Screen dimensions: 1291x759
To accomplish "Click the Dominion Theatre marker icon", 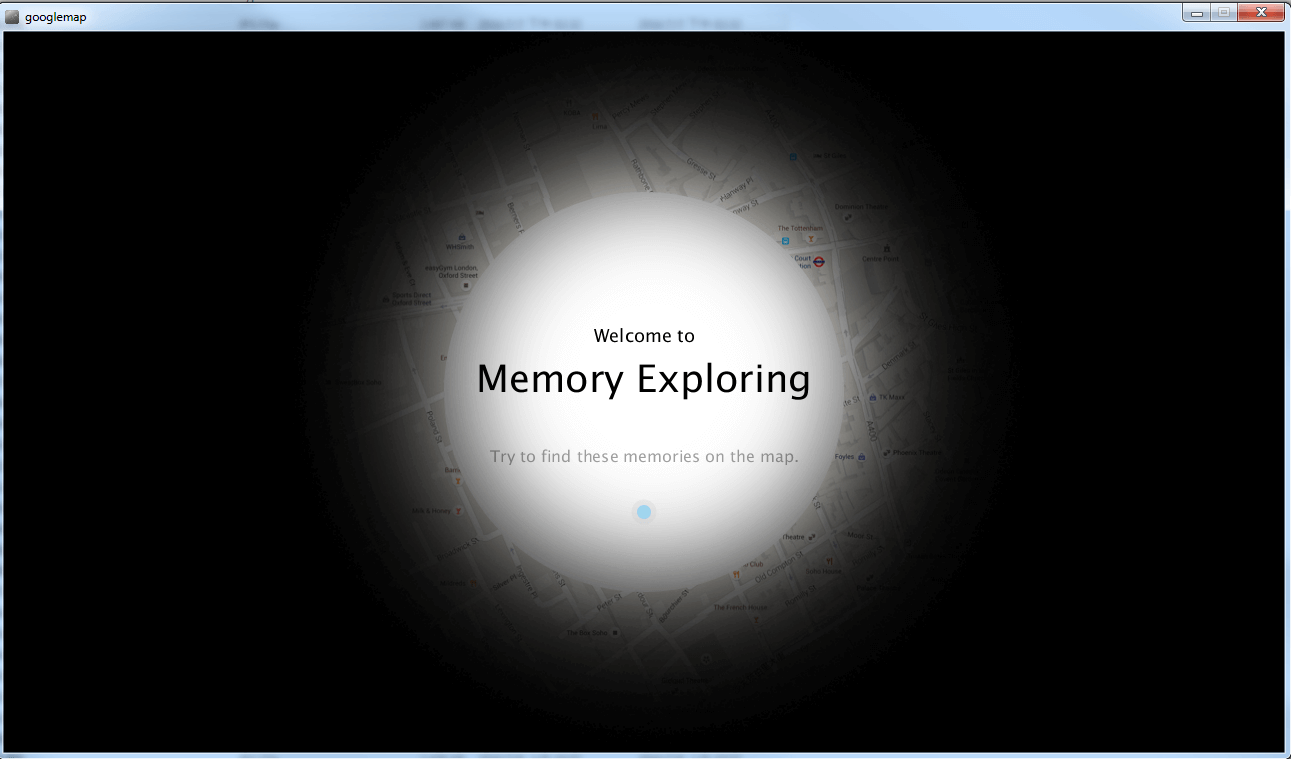I will [x=848, y=217].
